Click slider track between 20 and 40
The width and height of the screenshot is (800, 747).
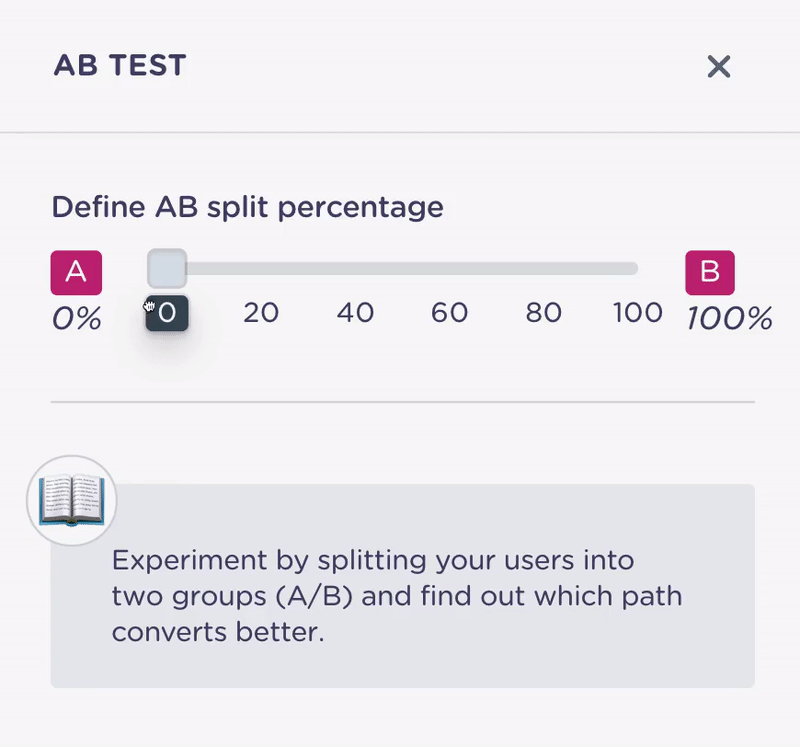308,268
